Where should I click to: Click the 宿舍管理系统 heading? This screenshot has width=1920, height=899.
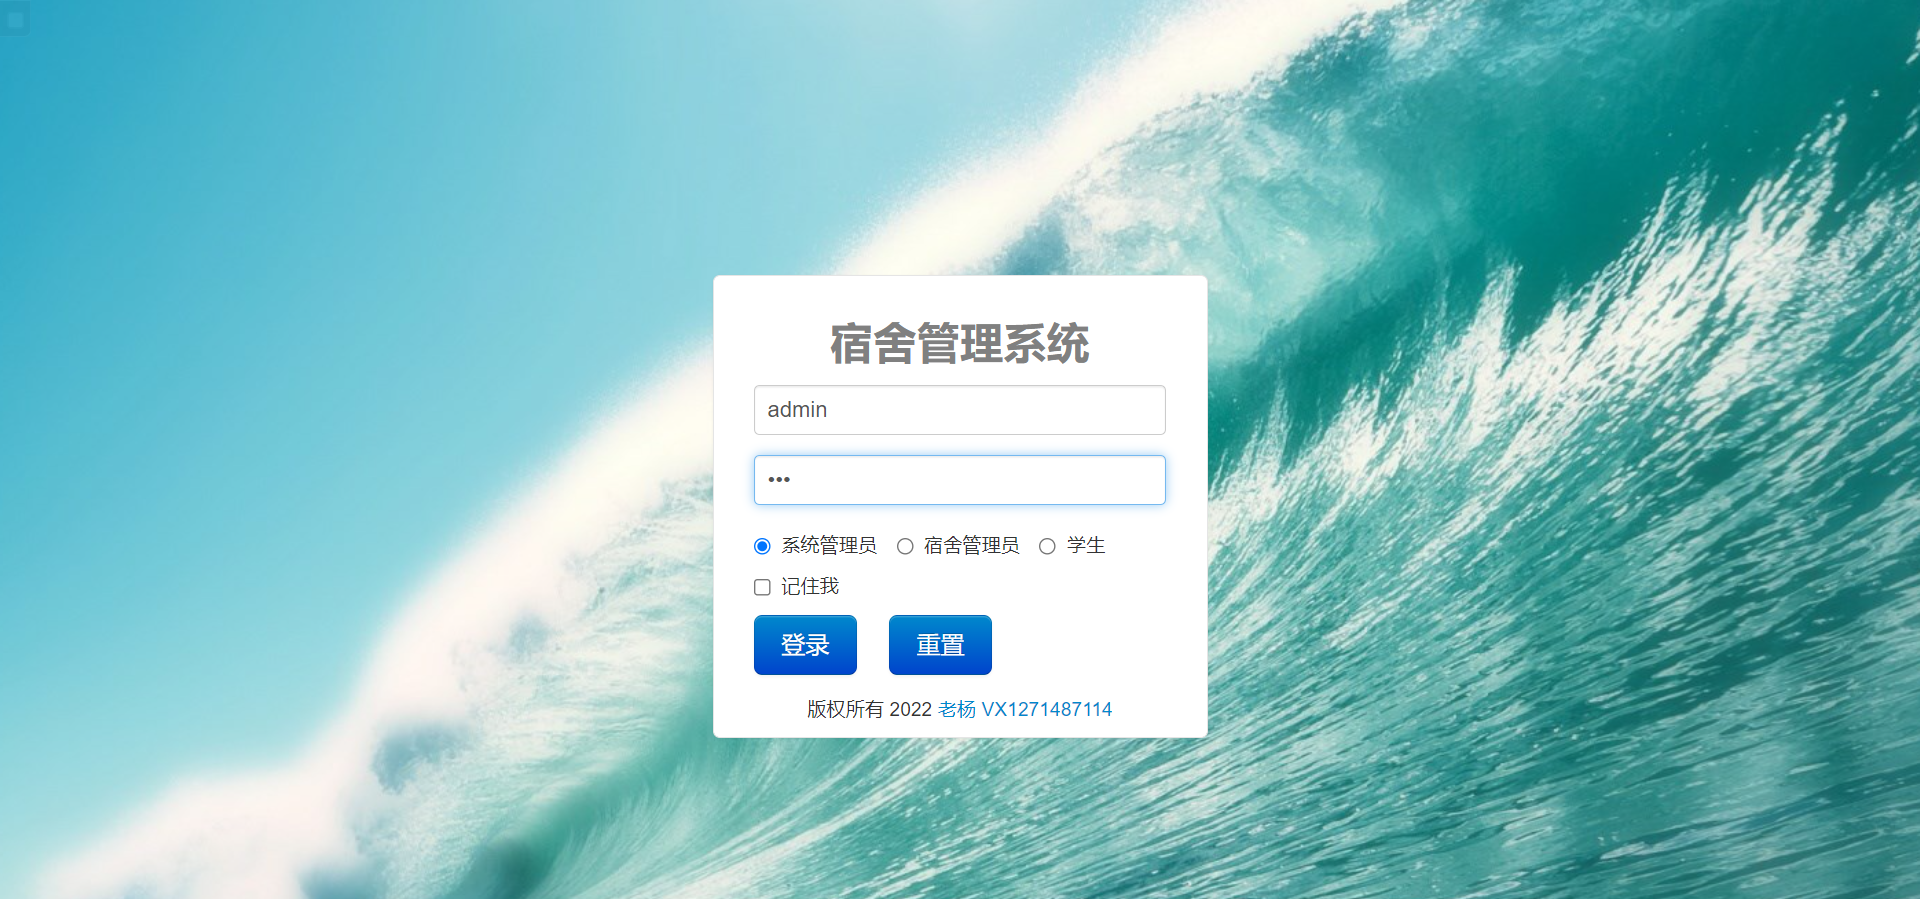click(960, 343)
